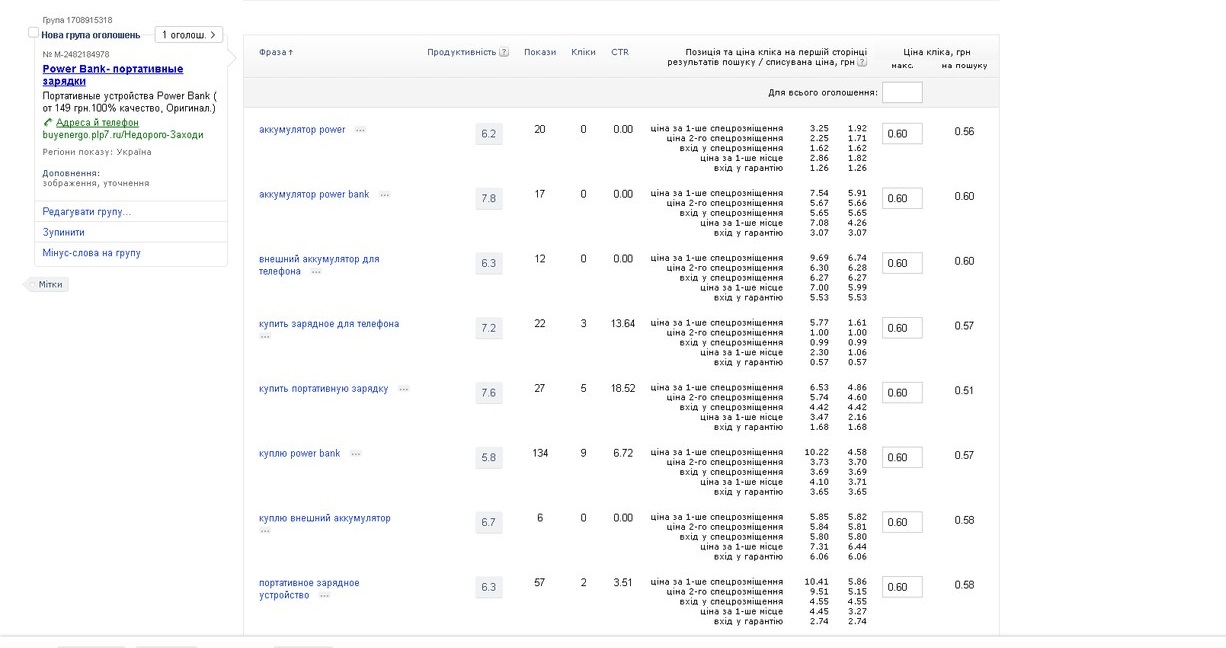Image resolution: width=1226 pixels, height=648 pixels.
Task: Click CTR value 18.52
Action: (623, 388)
